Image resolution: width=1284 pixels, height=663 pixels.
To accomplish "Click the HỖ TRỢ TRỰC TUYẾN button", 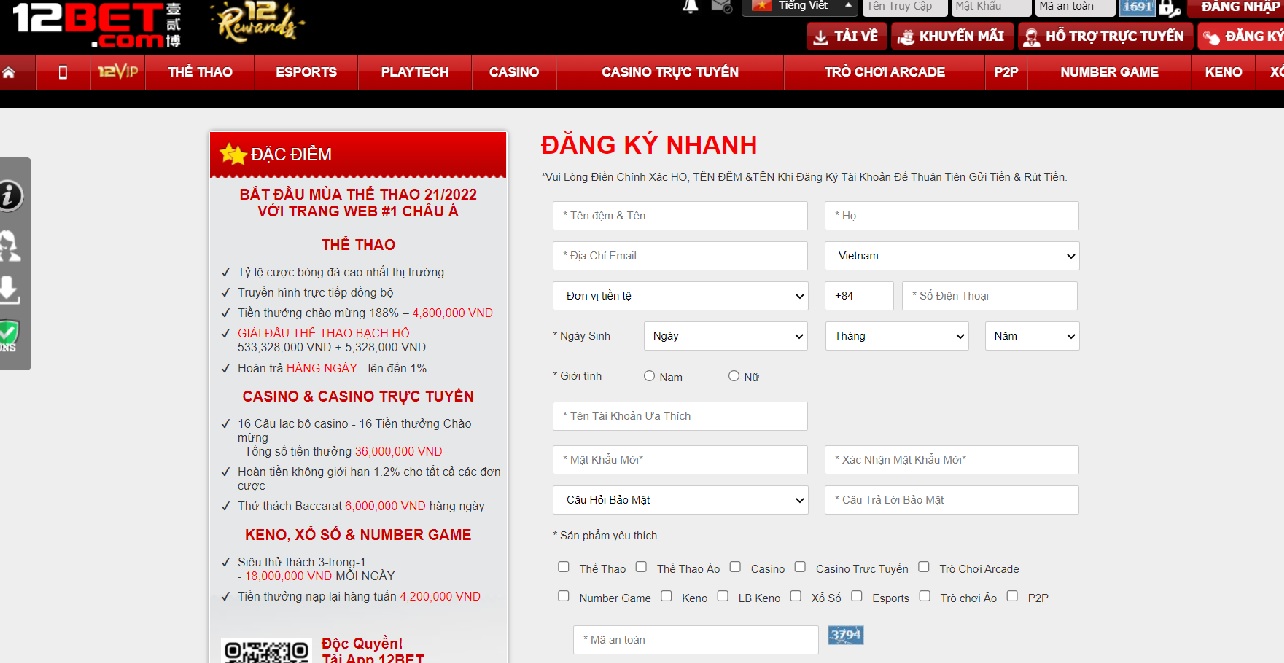I will 1105,36.
